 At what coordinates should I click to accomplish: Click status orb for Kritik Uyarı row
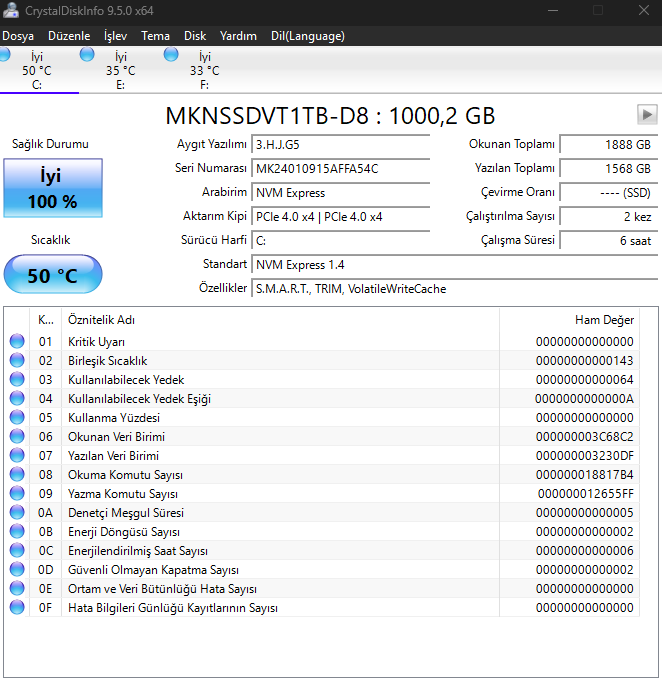point(17,342)
